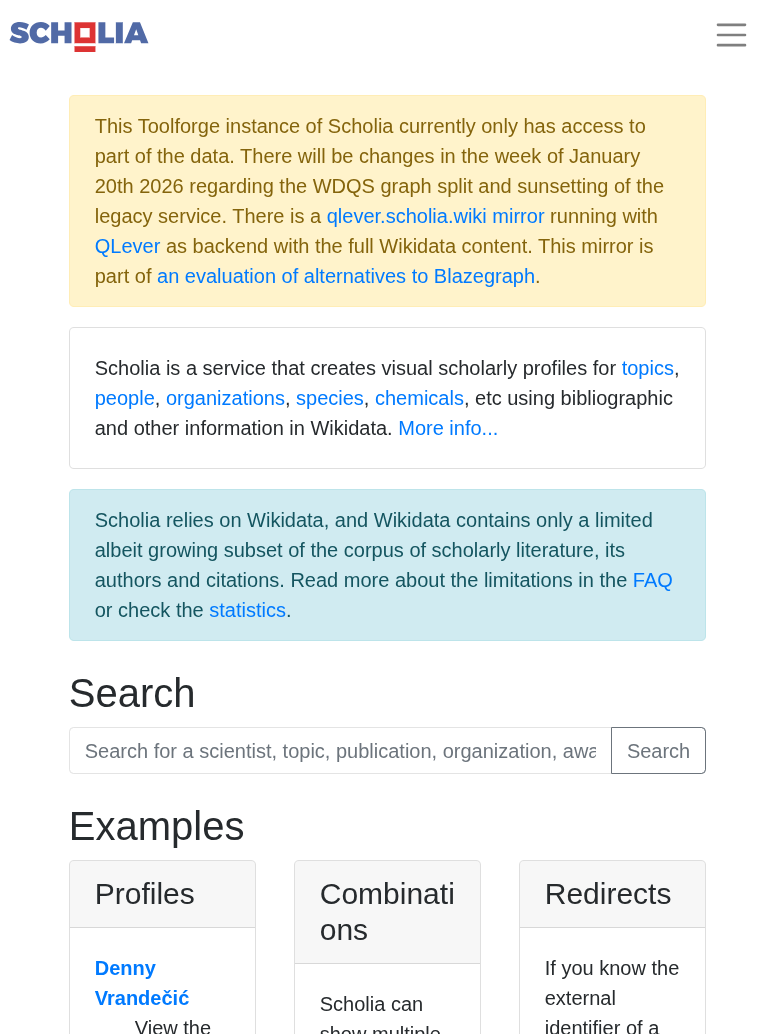Follow the QLever backend link
This screenshot has height=1034, width=765.
(127, 246)
